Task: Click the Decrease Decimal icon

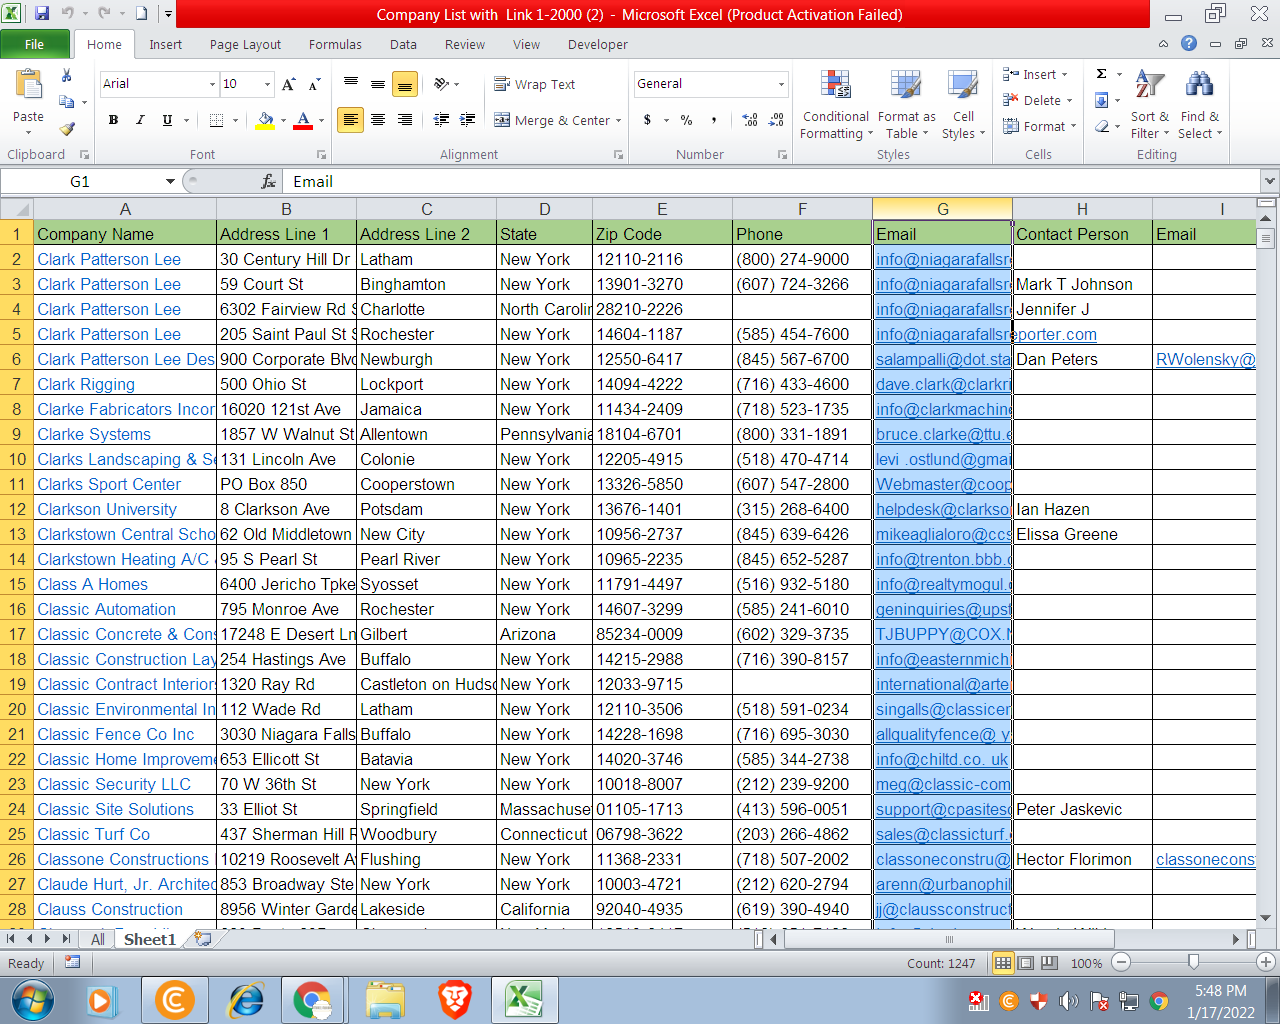Action: click(776, 120)
